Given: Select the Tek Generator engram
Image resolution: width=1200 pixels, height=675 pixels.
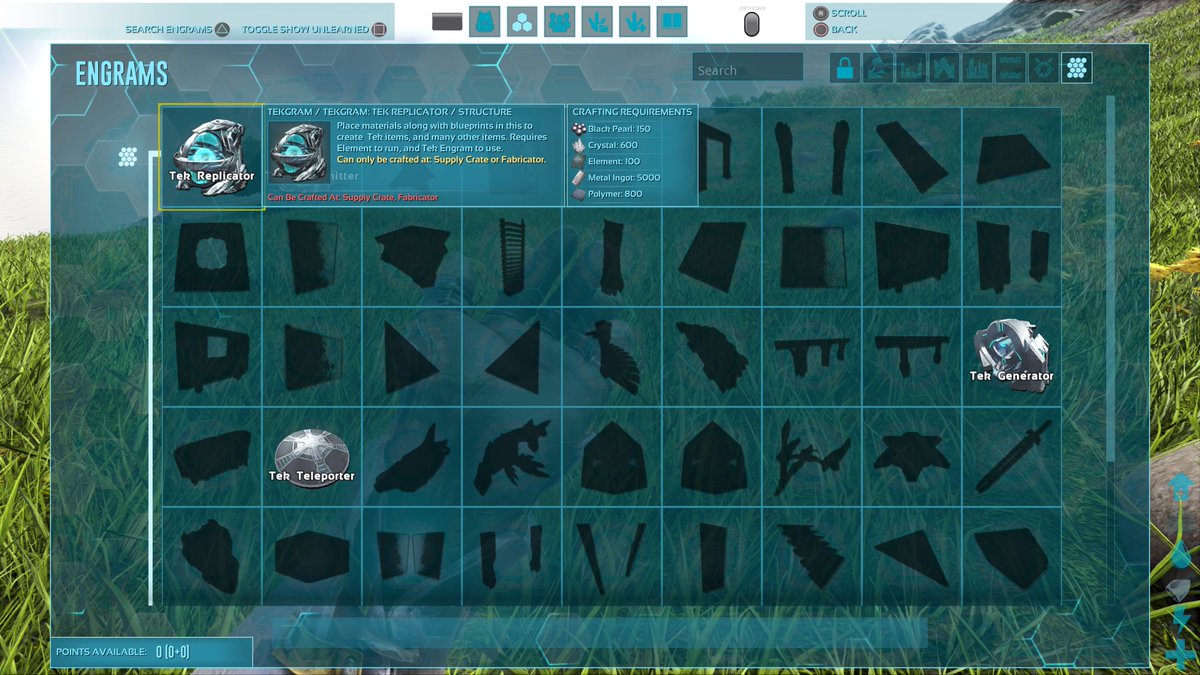Looking at the screenshot, I should (x=1012, y=357).
